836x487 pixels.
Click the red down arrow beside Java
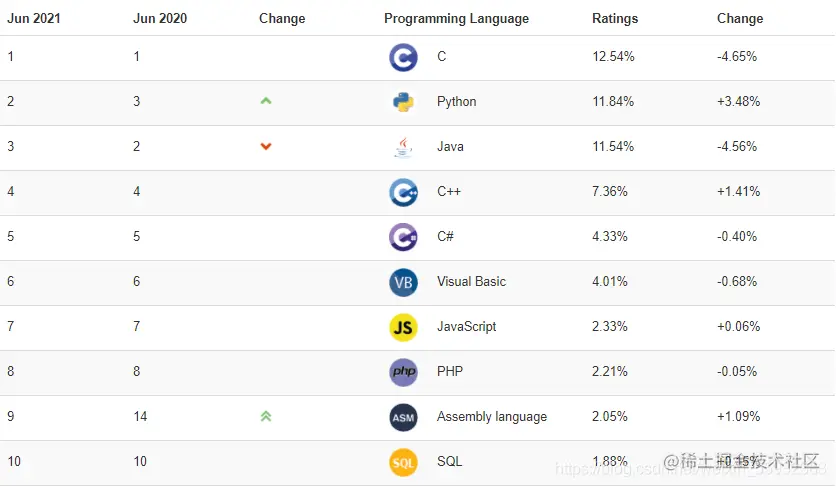click(266, 146)
